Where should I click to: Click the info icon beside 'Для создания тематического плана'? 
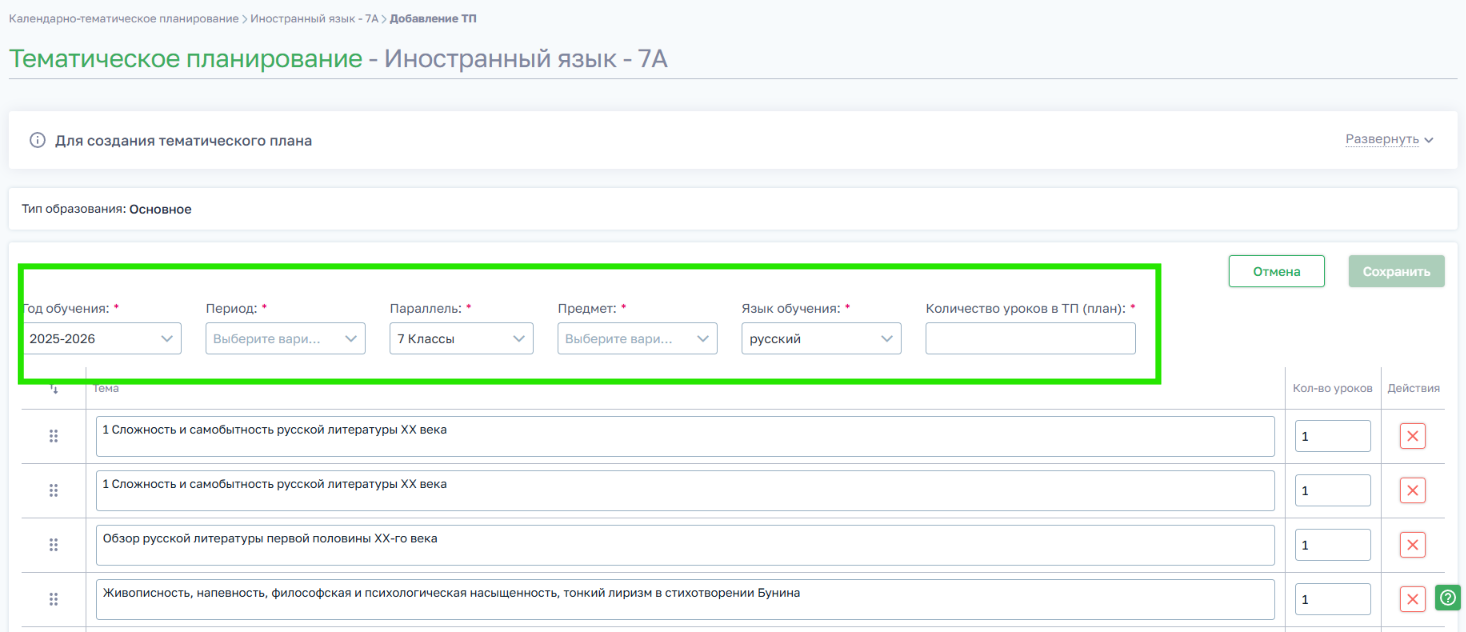(38, 141)
